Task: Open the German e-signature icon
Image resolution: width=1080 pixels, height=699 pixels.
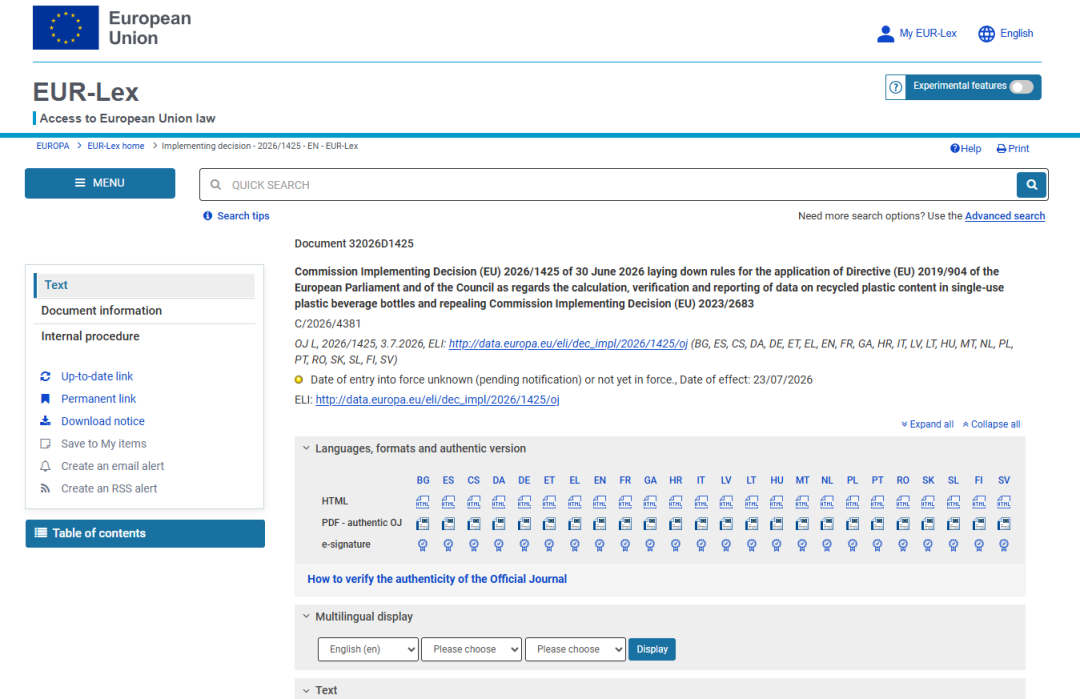Action: pos(524,545)
